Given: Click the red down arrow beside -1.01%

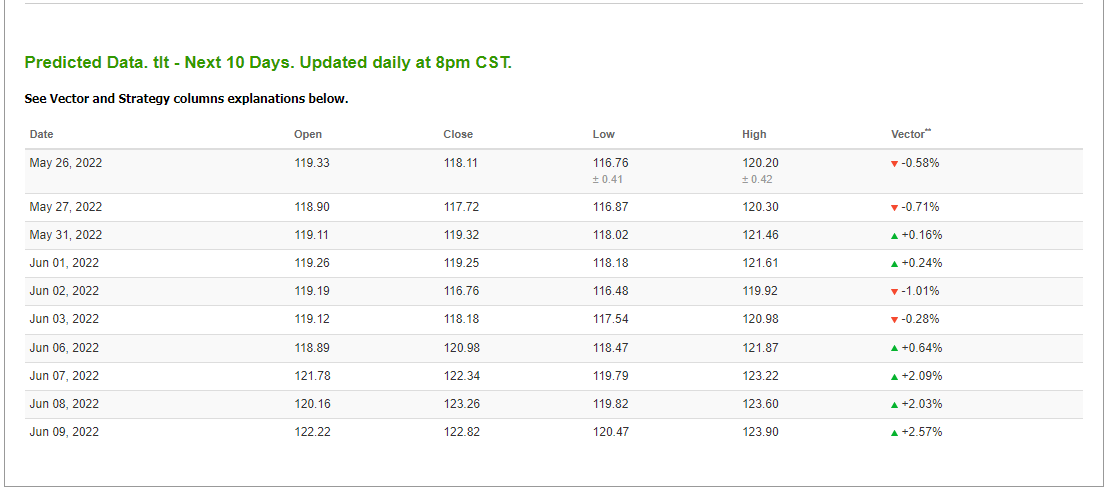Looking at the screenshot, I should coord(894,292).
